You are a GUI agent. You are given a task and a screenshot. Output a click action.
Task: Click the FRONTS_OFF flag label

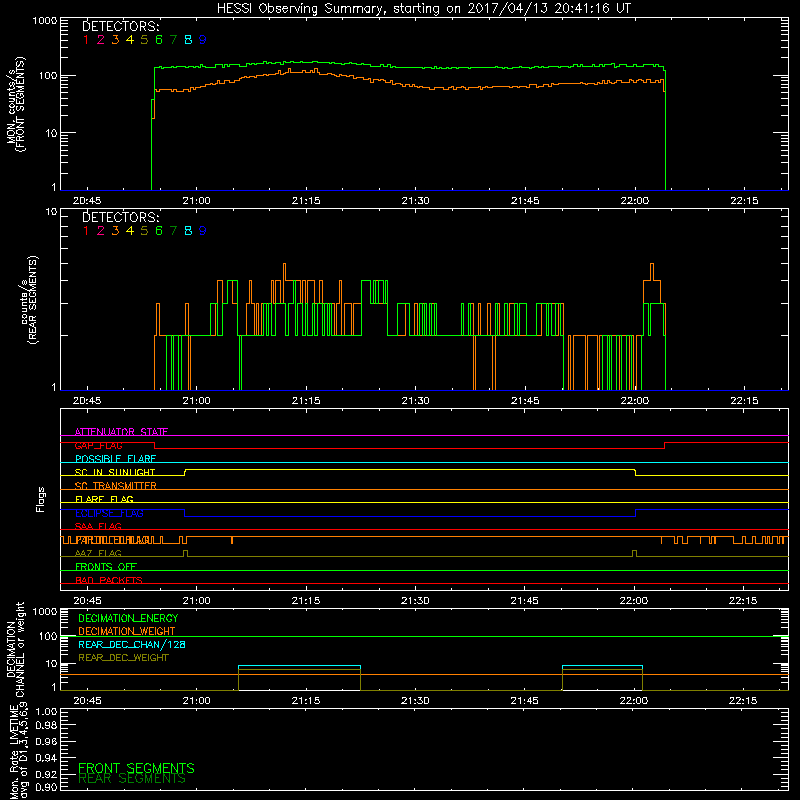point(106,567)
